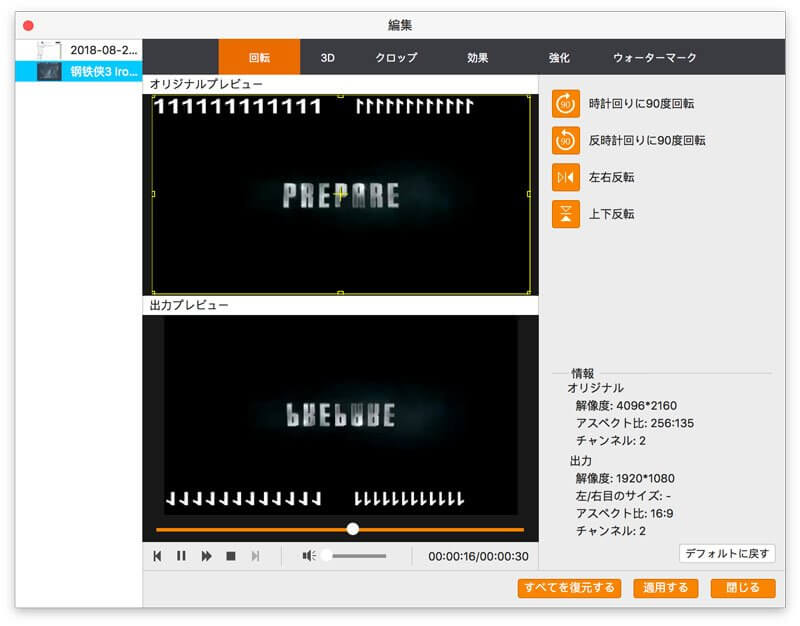Click the 出力プレビュー heading
The width and height of the screenshot is (800, 626).
[x=189, y=306]
